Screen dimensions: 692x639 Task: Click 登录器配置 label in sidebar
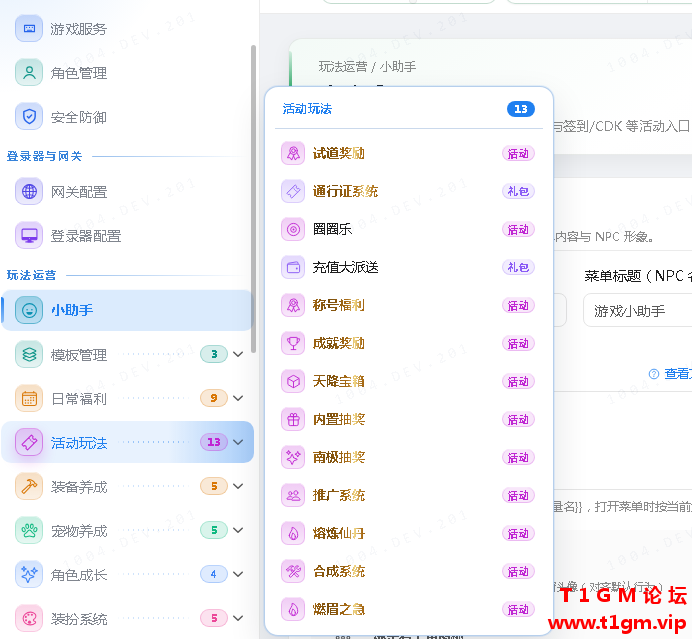click(86, 236)
